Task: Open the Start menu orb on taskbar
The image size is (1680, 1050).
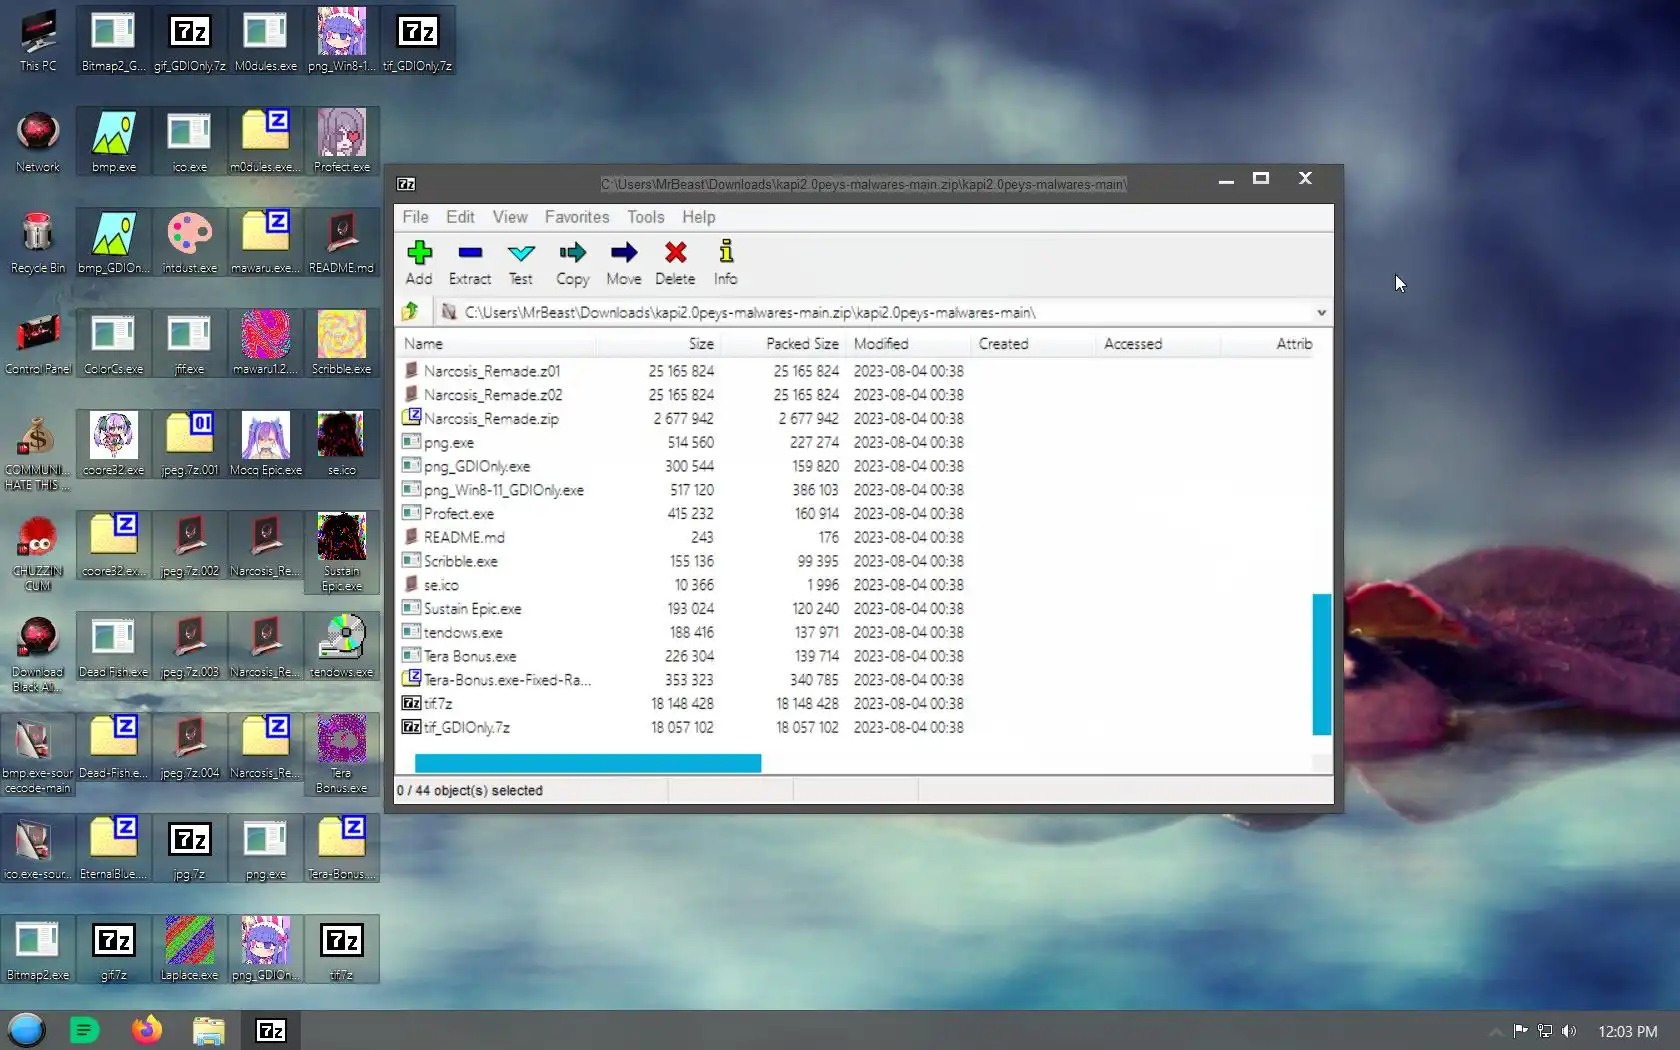Action: (x=27, y=1030)
